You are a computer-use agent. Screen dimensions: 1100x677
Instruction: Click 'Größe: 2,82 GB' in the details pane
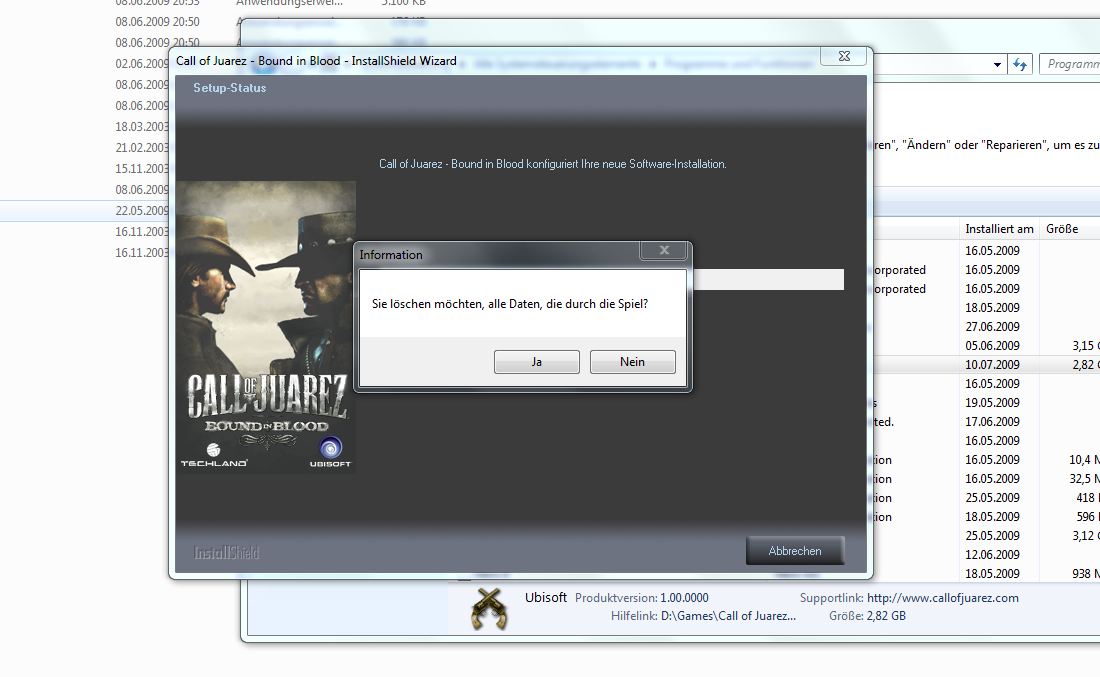pos(867,616)
